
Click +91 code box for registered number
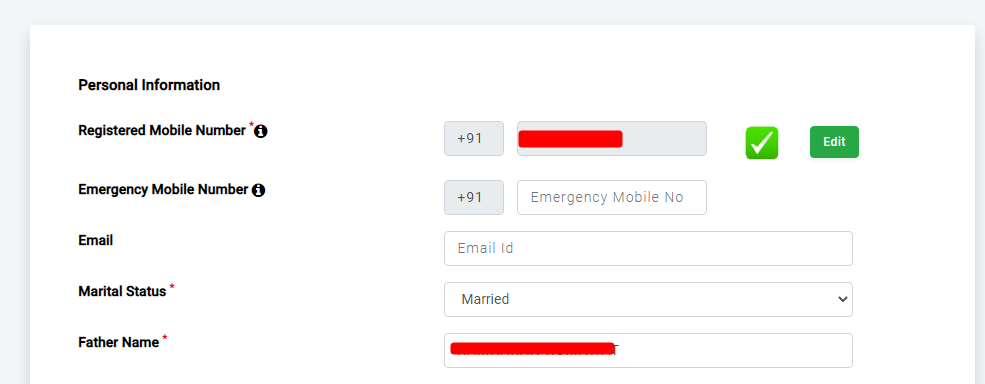pos(474,138)
